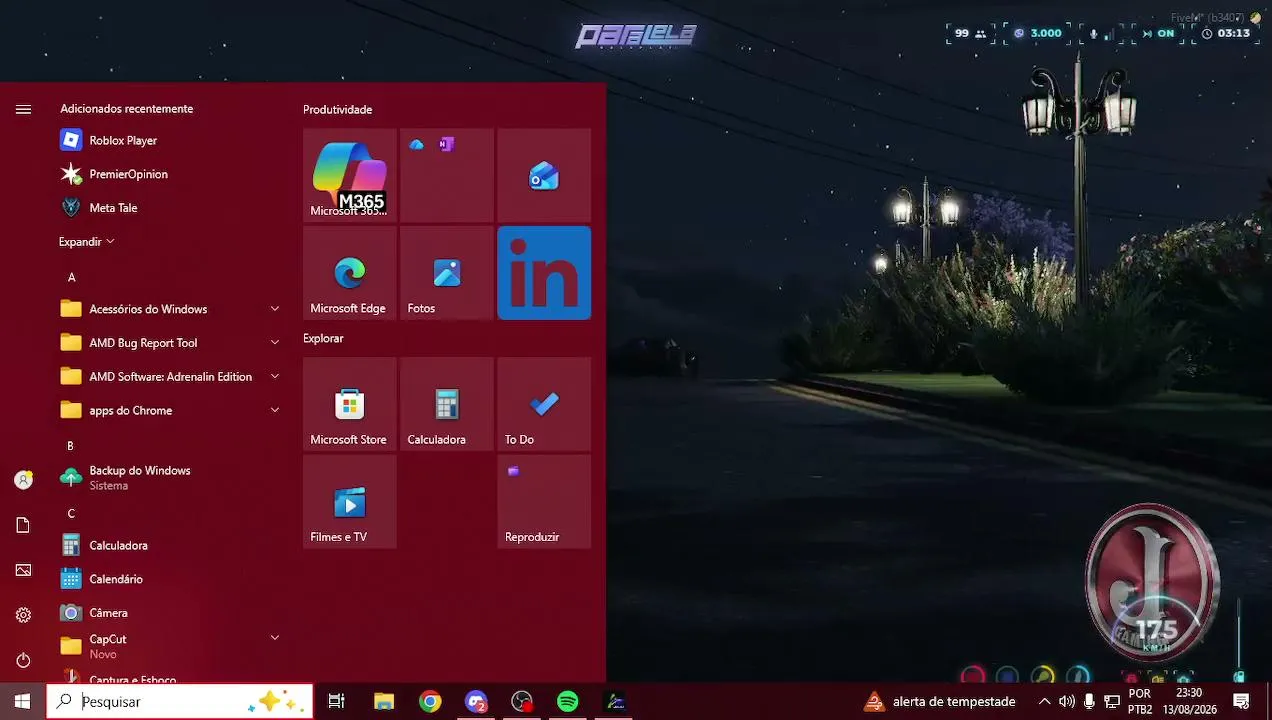Click the Pesquisar search box
The height and width of the screenshot is (720, 1272).
coord(180,702)
